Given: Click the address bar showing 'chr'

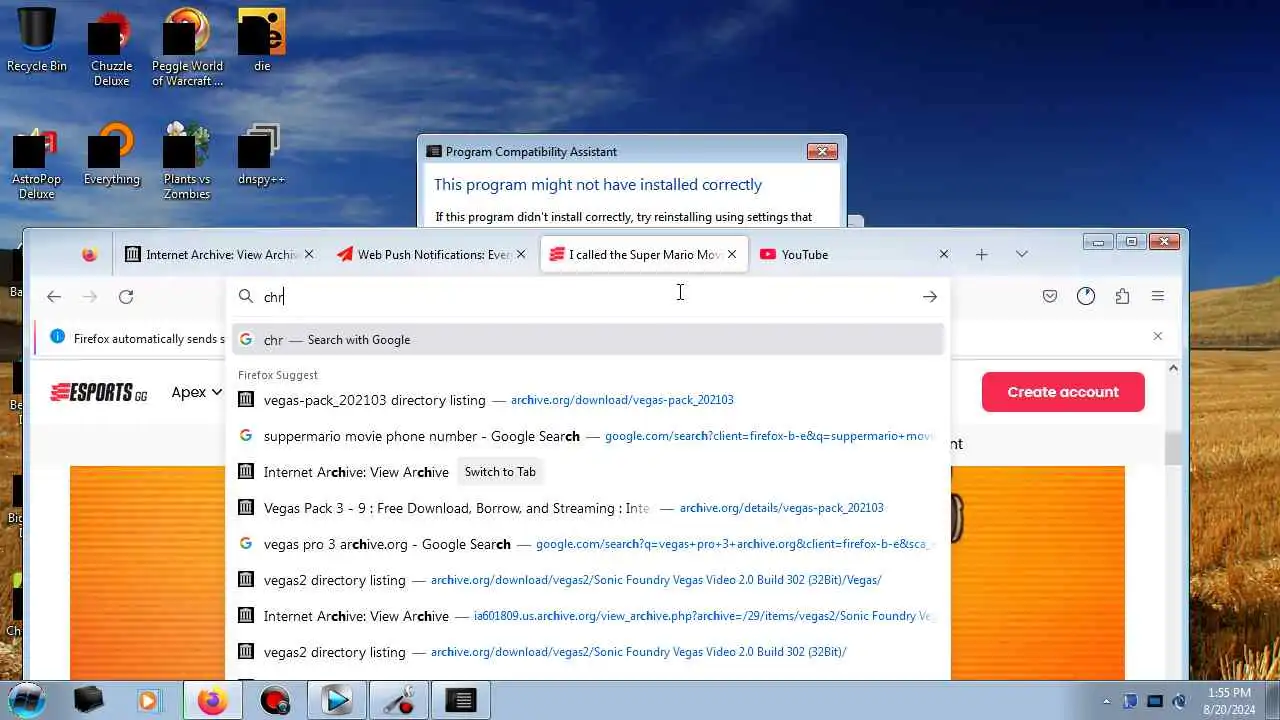Looking at the screenshot, I should (x=588, y=297).
